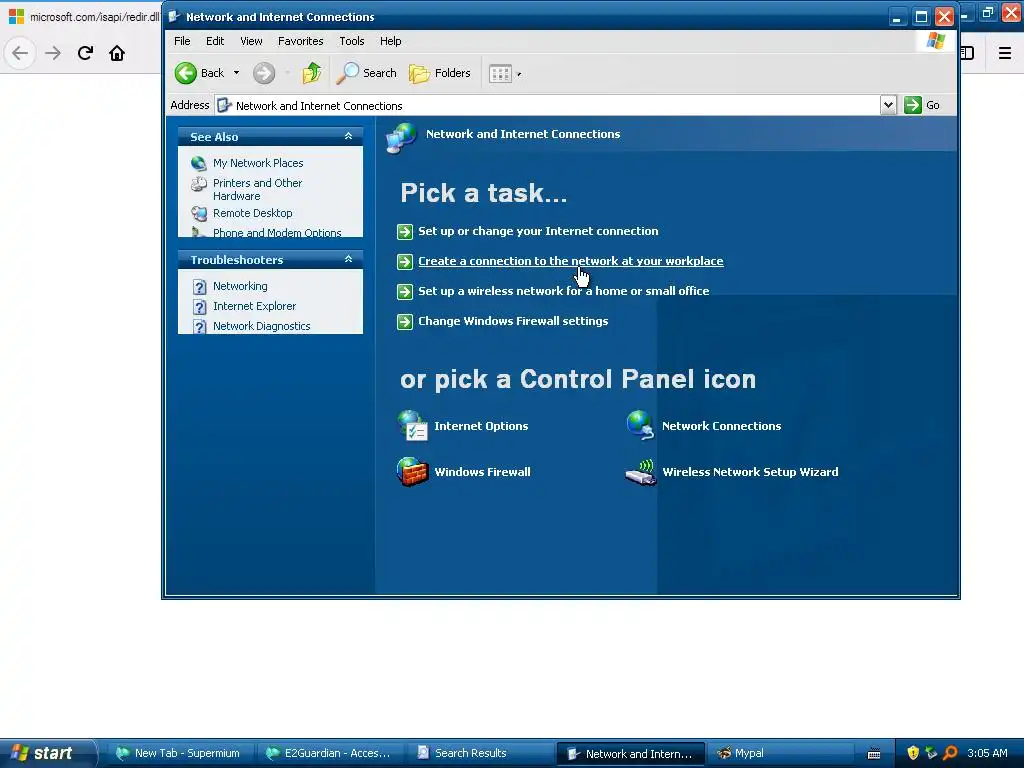The width and height of the screenshot is (1024, 768).
Task: Click the Internet Explorer help icon
Action: tap(200, 307)
